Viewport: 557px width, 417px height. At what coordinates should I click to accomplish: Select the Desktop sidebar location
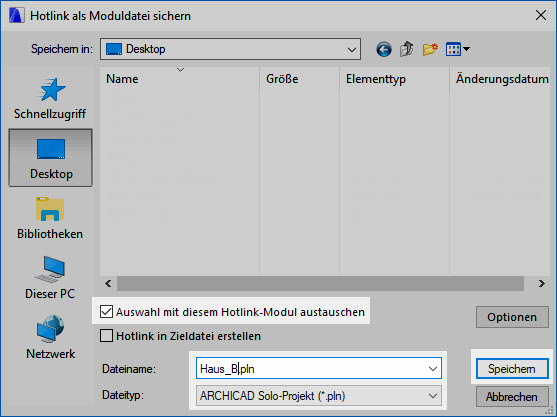pos(50,158)
